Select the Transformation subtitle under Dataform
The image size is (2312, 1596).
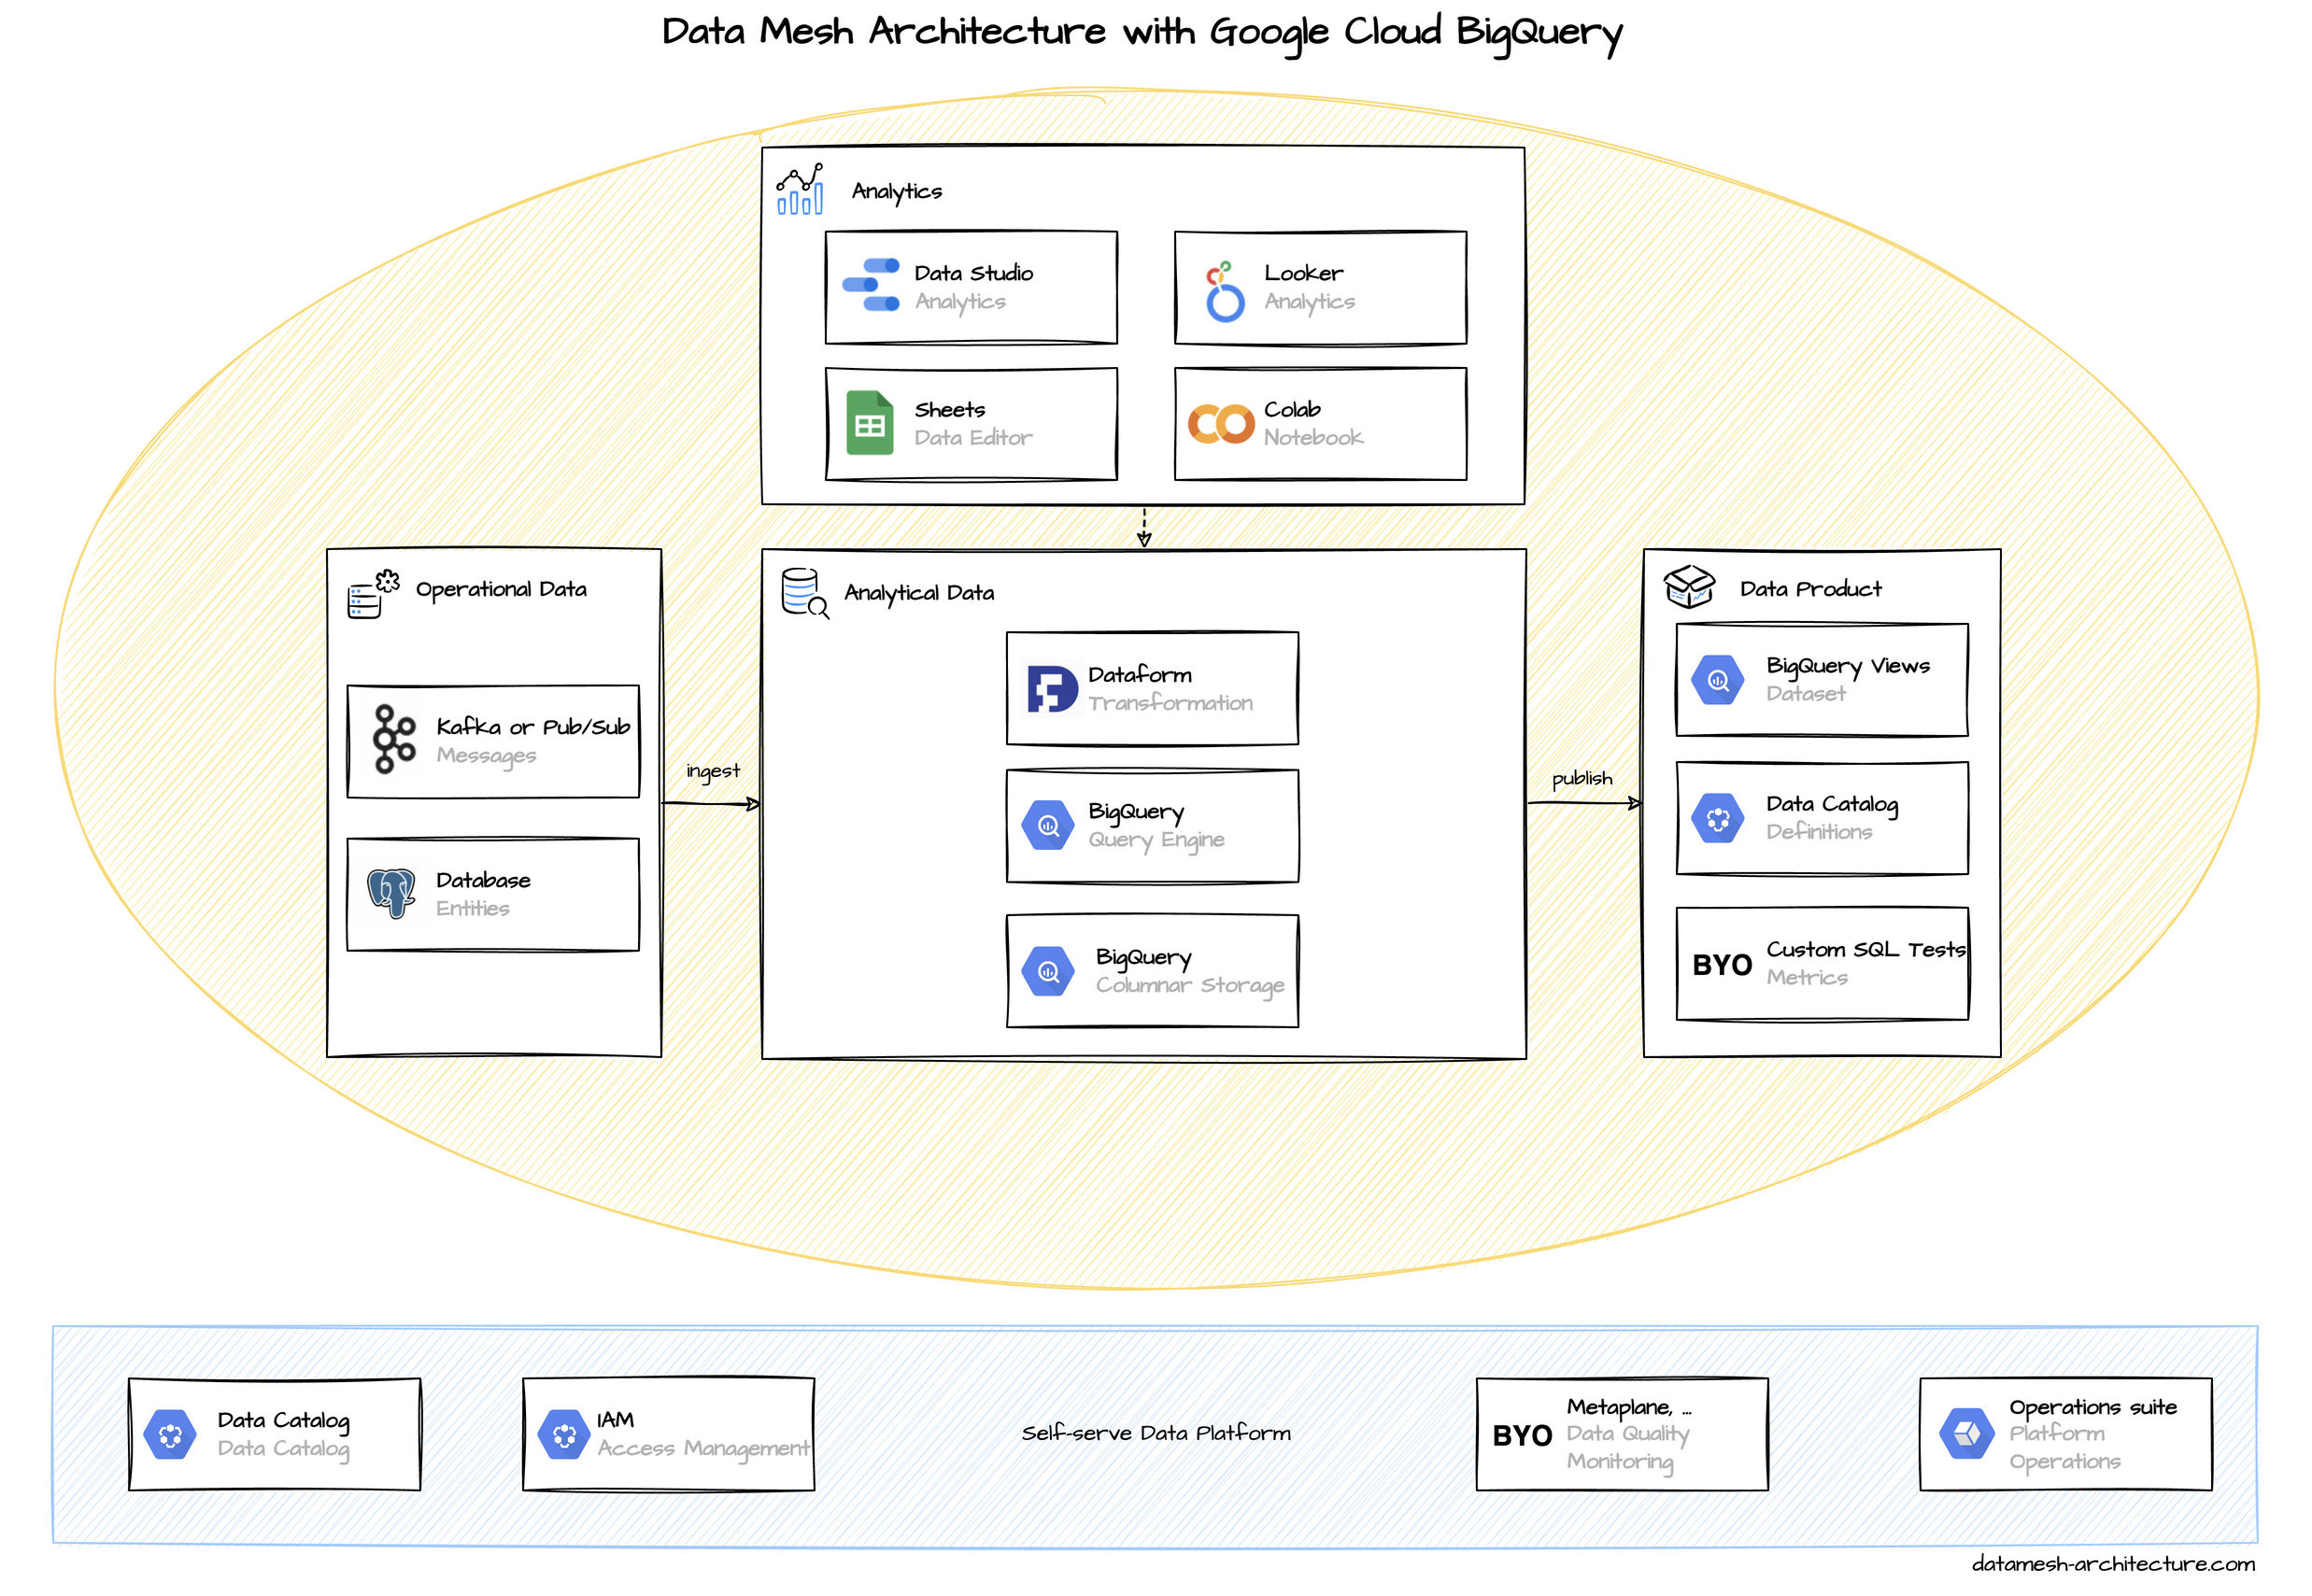[x=1170, y=703]
